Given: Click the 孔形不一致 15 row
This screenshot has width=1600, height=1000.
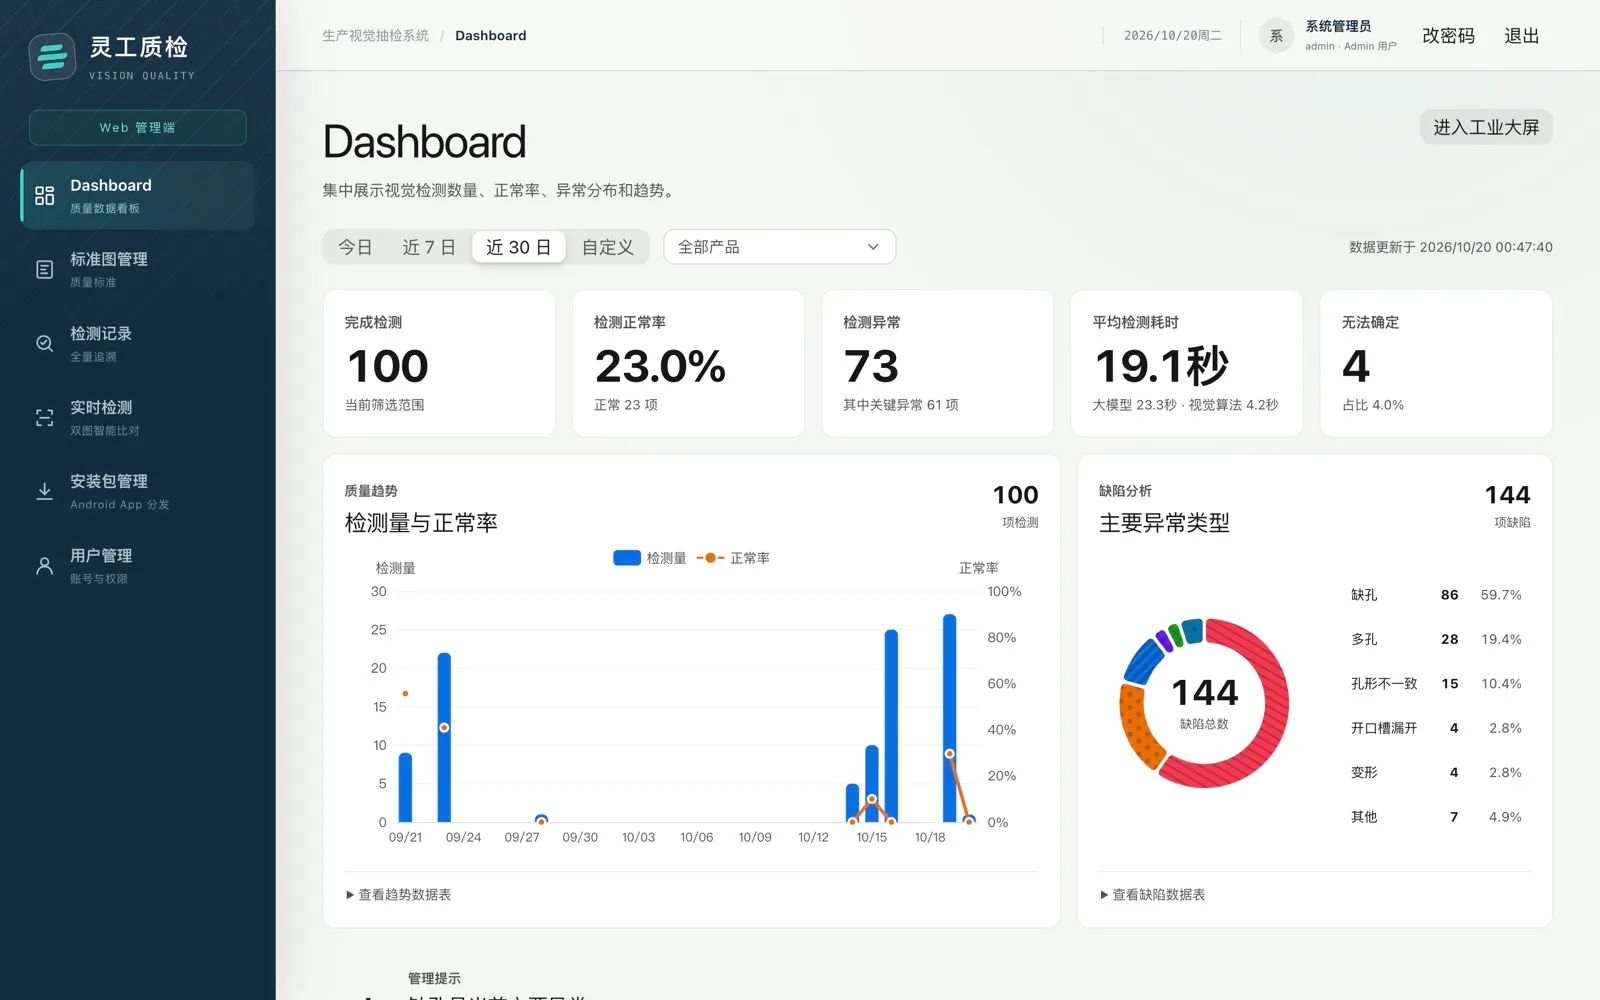Looking at the screenshot, I should pyautogui.click(x=1436, y=684).
